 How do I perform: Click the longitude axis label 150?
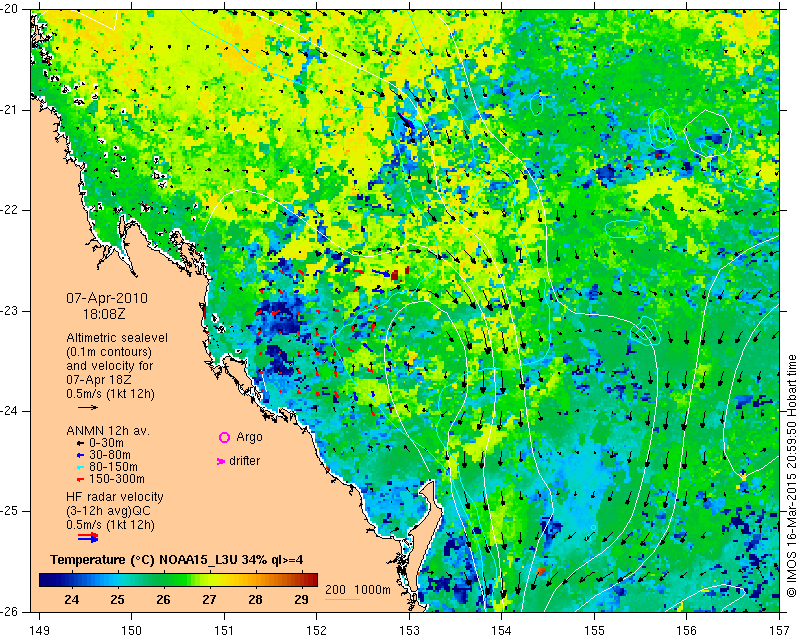[x=132, y=630]
